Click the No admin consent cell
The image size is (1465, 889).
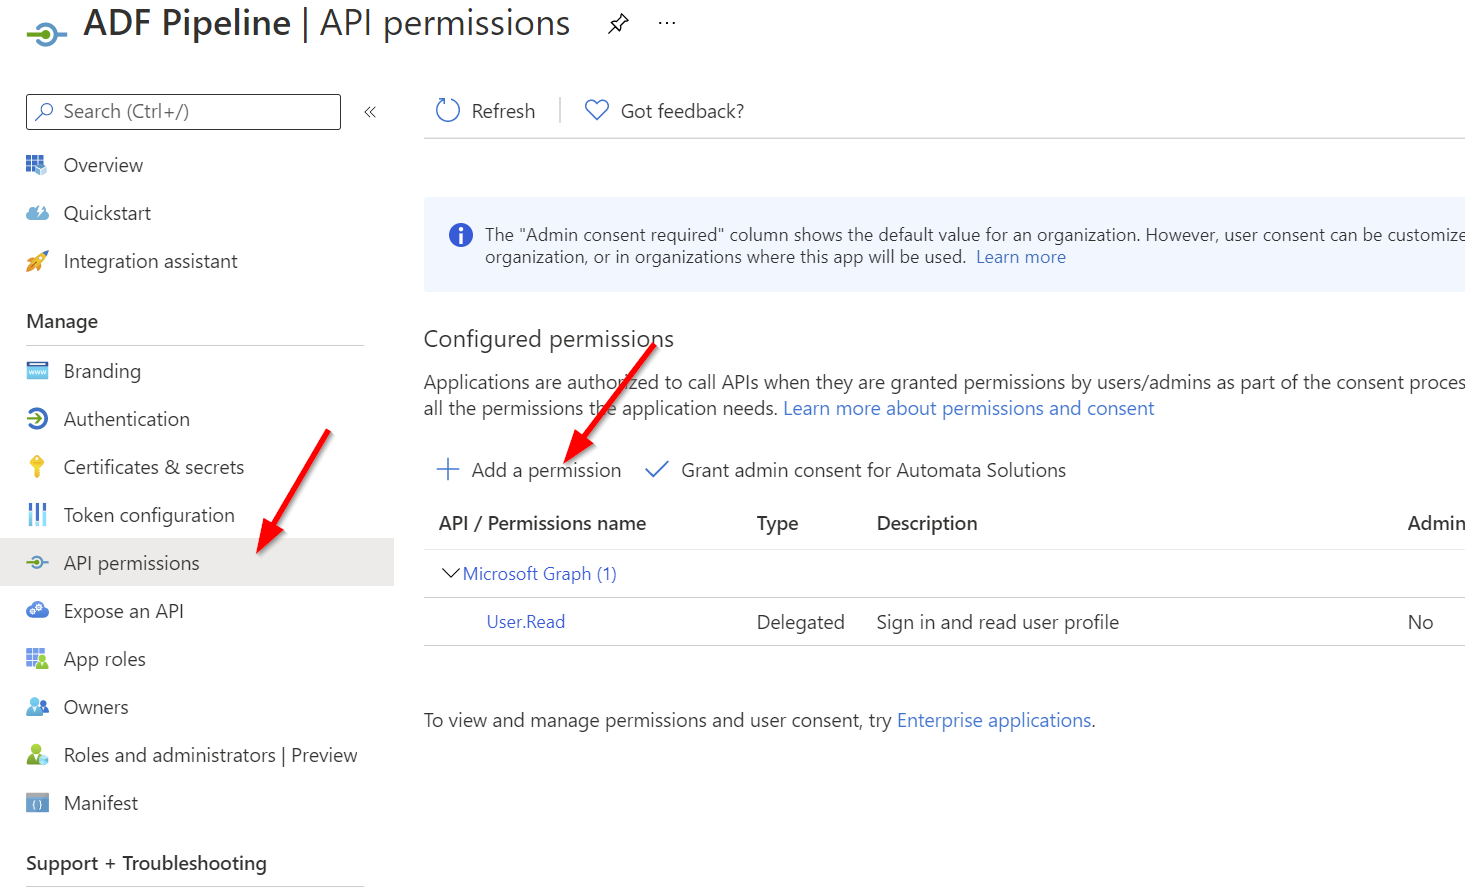1420,622
